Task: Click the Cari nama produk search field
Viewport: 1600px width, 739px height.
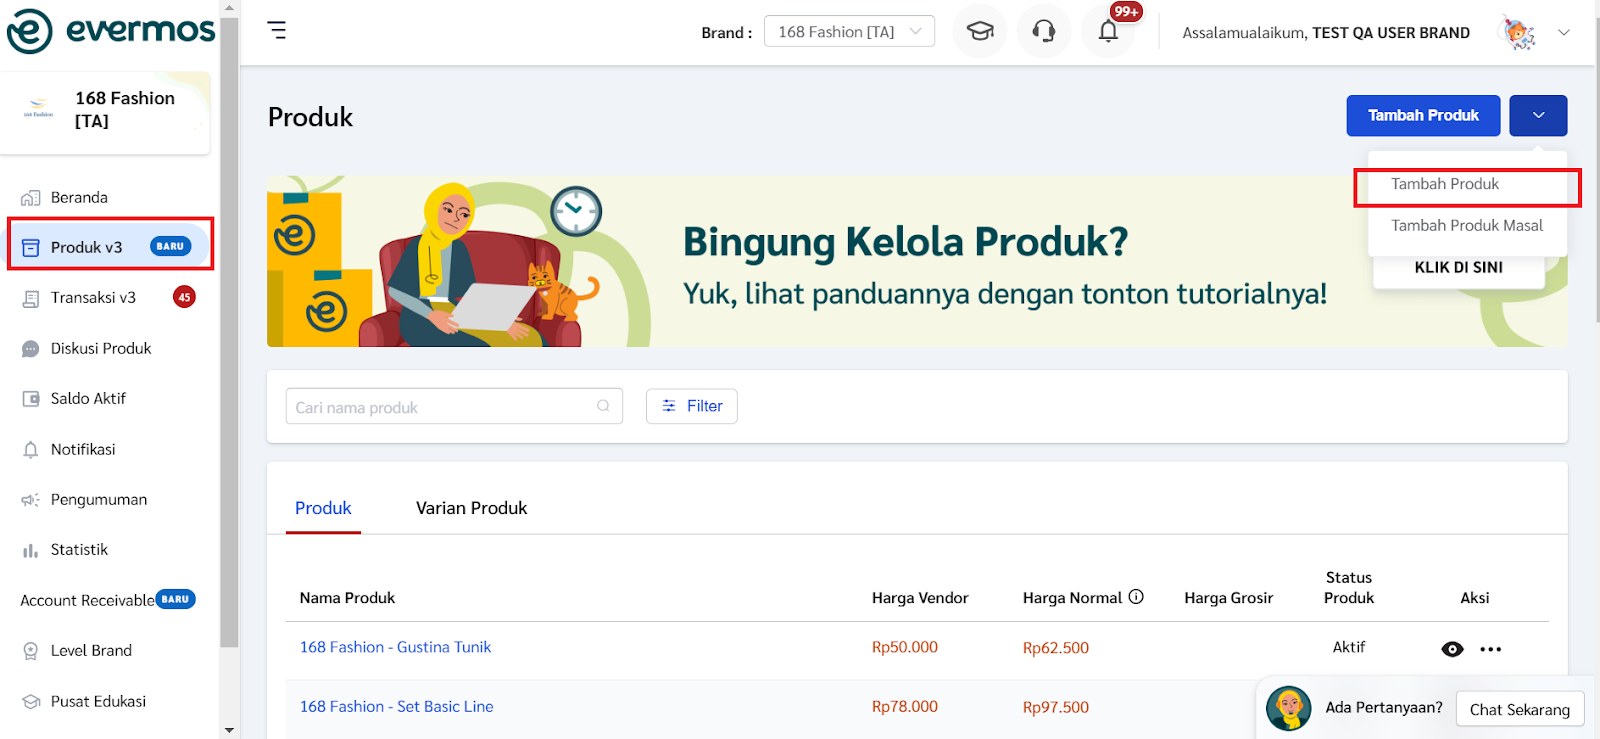Action: (454, 406)
